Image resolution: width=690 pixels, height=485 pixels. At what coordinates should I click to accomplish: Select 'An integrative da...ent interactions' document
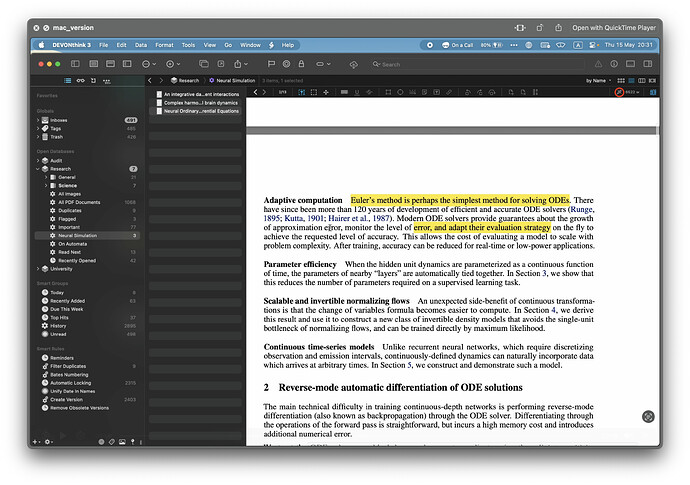coord(196,94)
